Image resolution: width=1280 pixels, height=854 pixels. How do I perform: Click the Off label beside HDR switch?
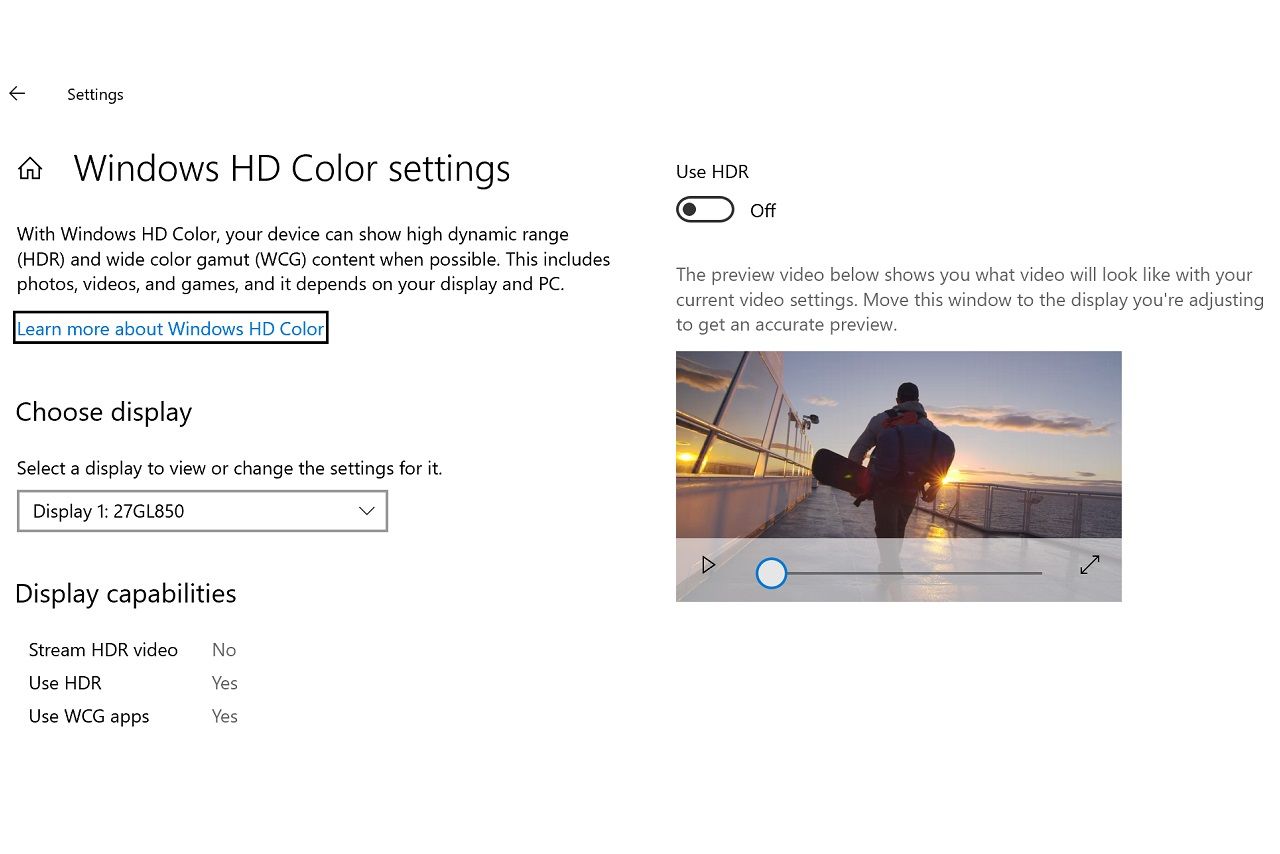point(763,211)
